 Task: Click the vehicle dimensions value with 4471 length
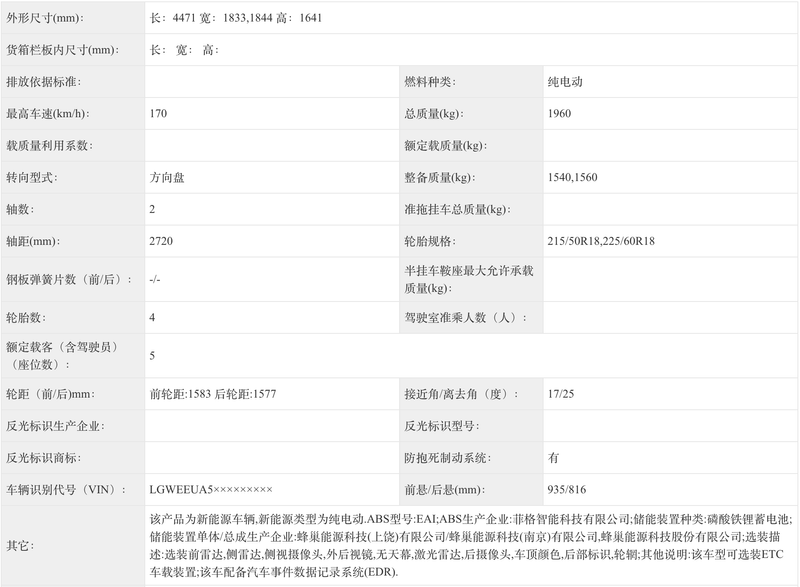pos(235,18)
